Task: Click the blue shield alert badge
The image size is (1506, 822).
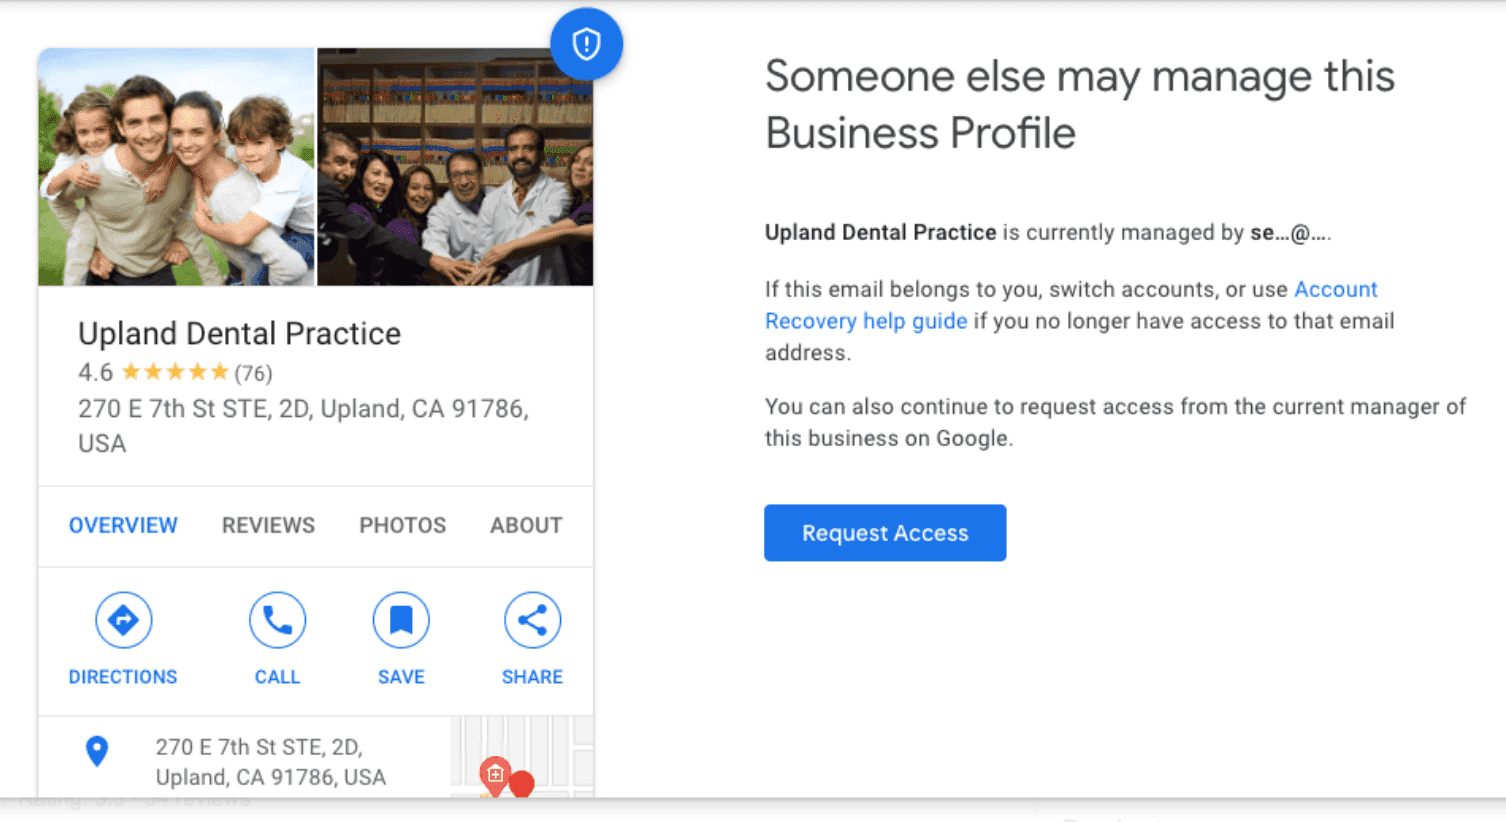Action: coord(586,44)
